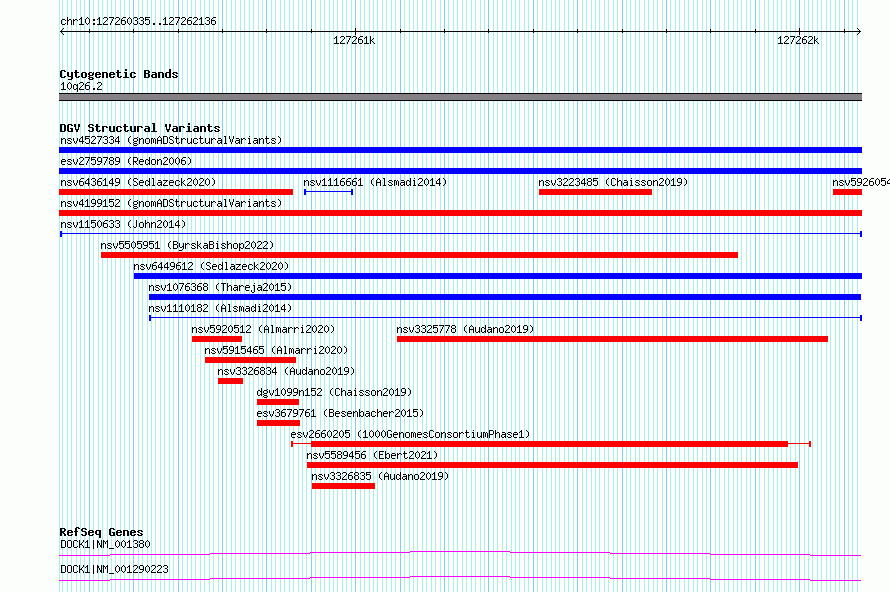The image size is (890, 592).
Task: Click the nsv1116661 thin blue interval bar
Action: [329, 192]
